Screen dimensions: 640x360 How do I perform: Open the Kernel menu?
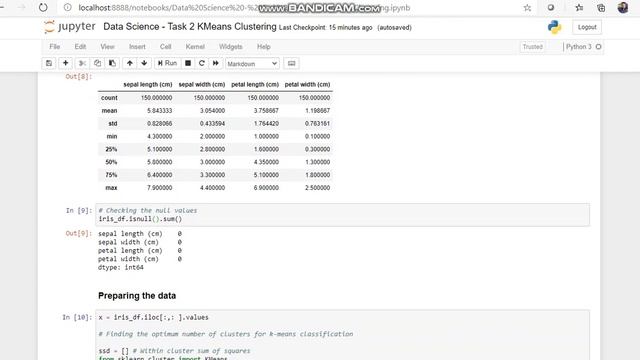195,47
